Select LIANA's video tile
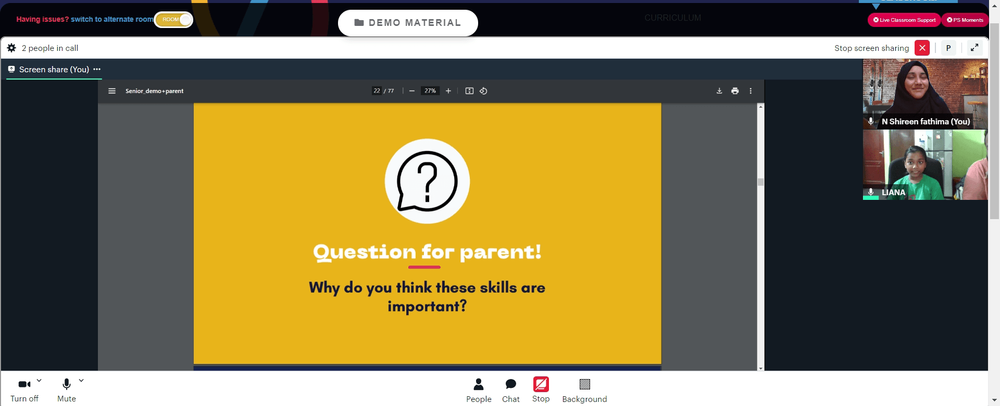1000x406 pixels. (925, 164)
